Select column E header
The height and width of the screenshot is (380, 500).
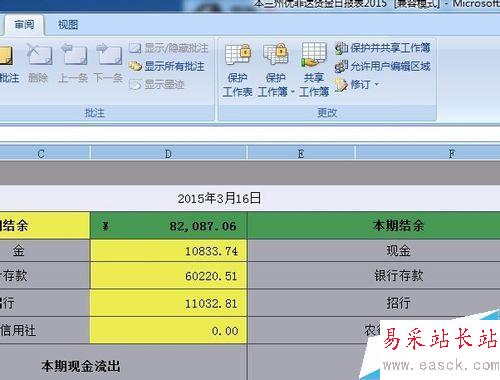[301, 154]
